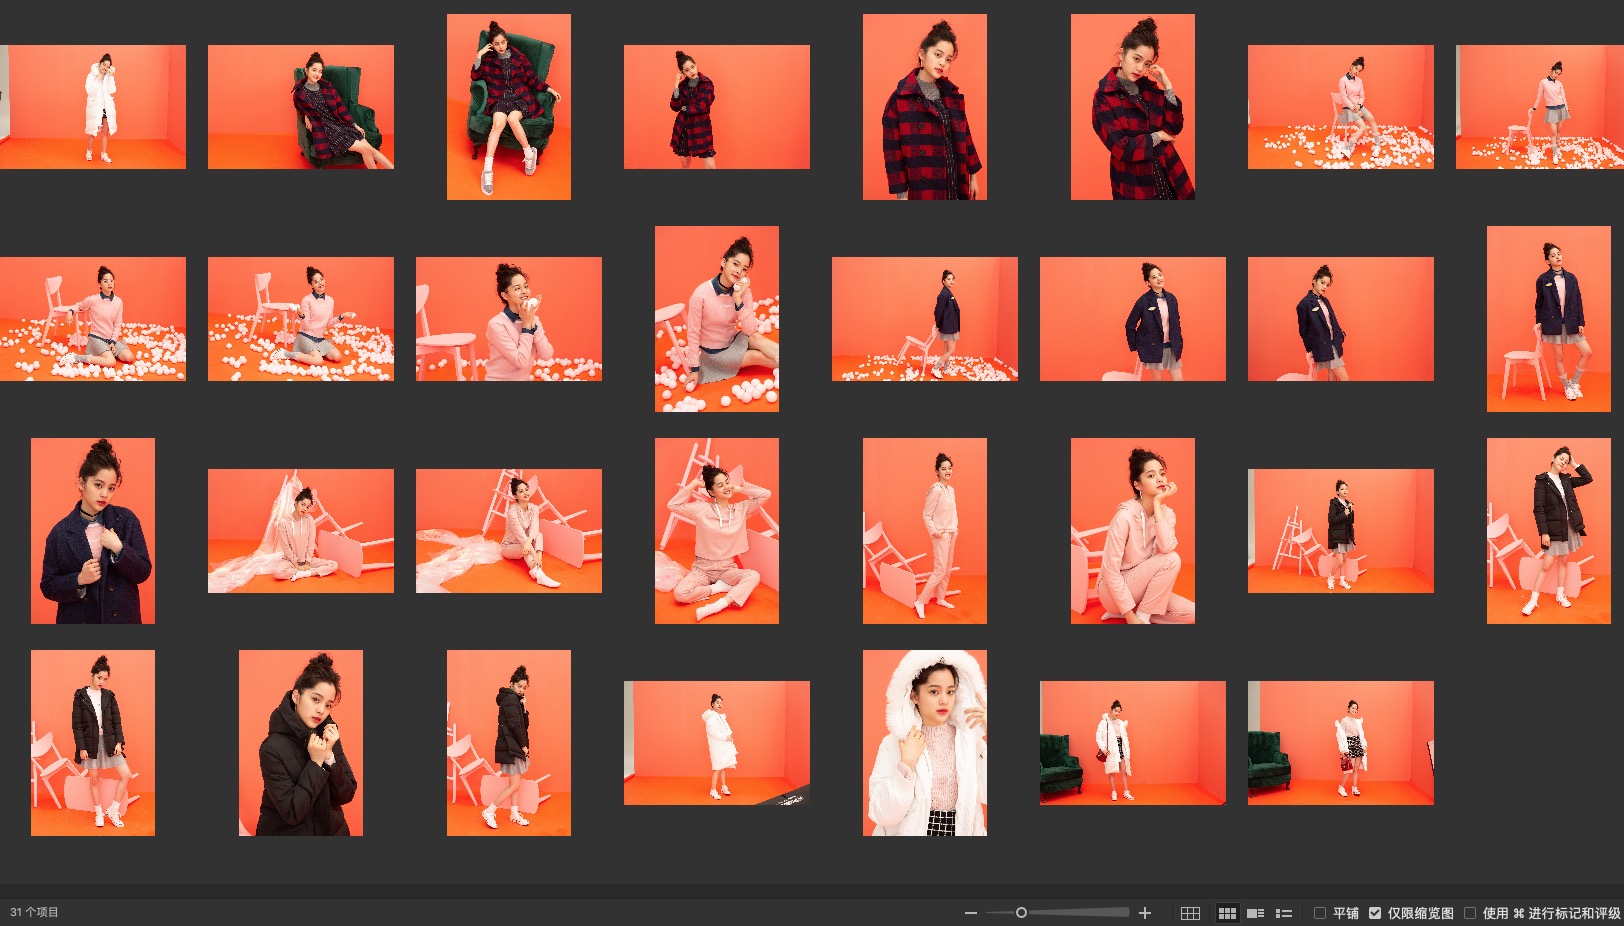Uncheck the 仅限缩览图 checkbox
Screen dimensions: 1624x926
(1375, 913)
